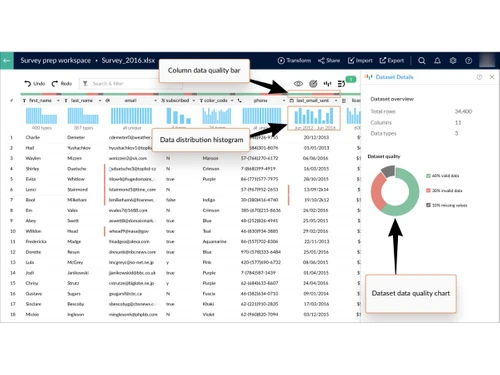Click the filter funnel icon

pyautogui.click(x=85, y=83)
